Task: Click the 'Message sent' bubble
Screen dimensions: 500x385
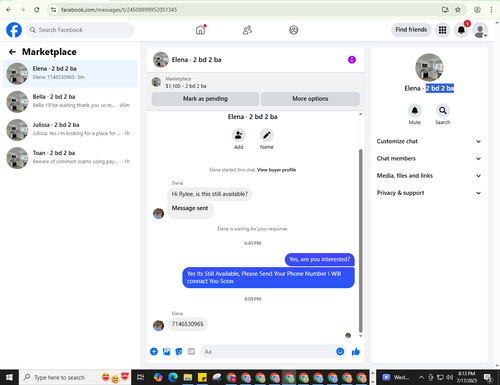Action: (x=190, y=210)
